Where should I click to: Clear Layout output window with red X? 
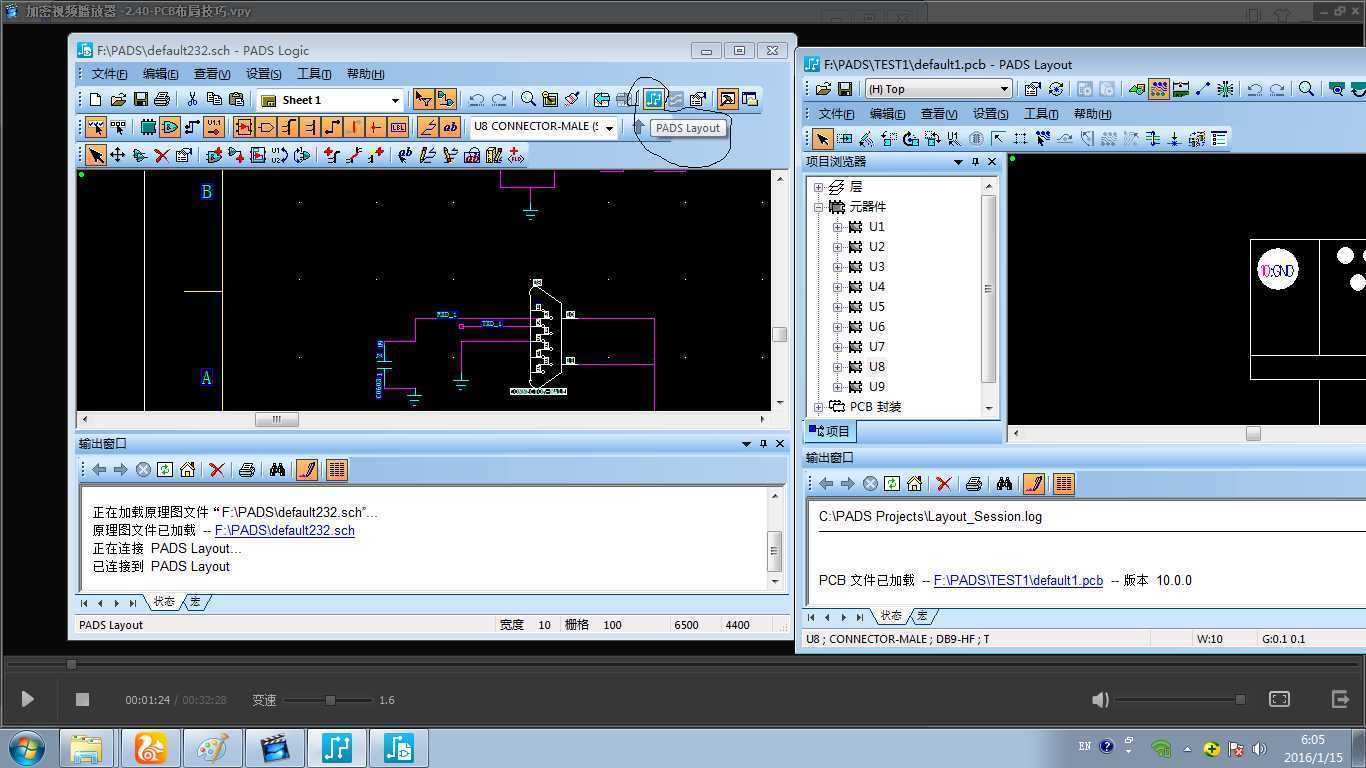[x=943, y=483]
